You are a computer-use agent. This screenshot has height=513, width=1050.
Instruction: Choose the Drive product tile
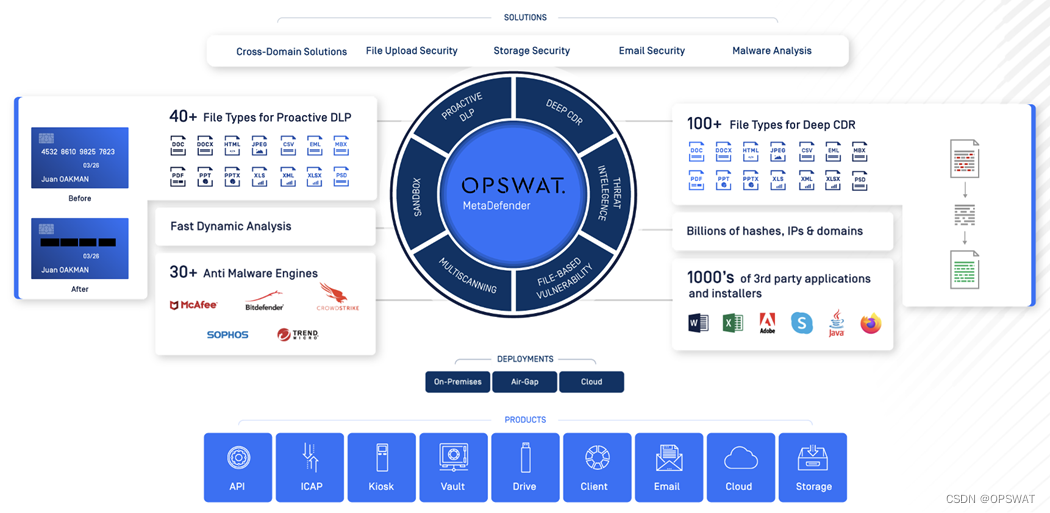click(525, 467)
